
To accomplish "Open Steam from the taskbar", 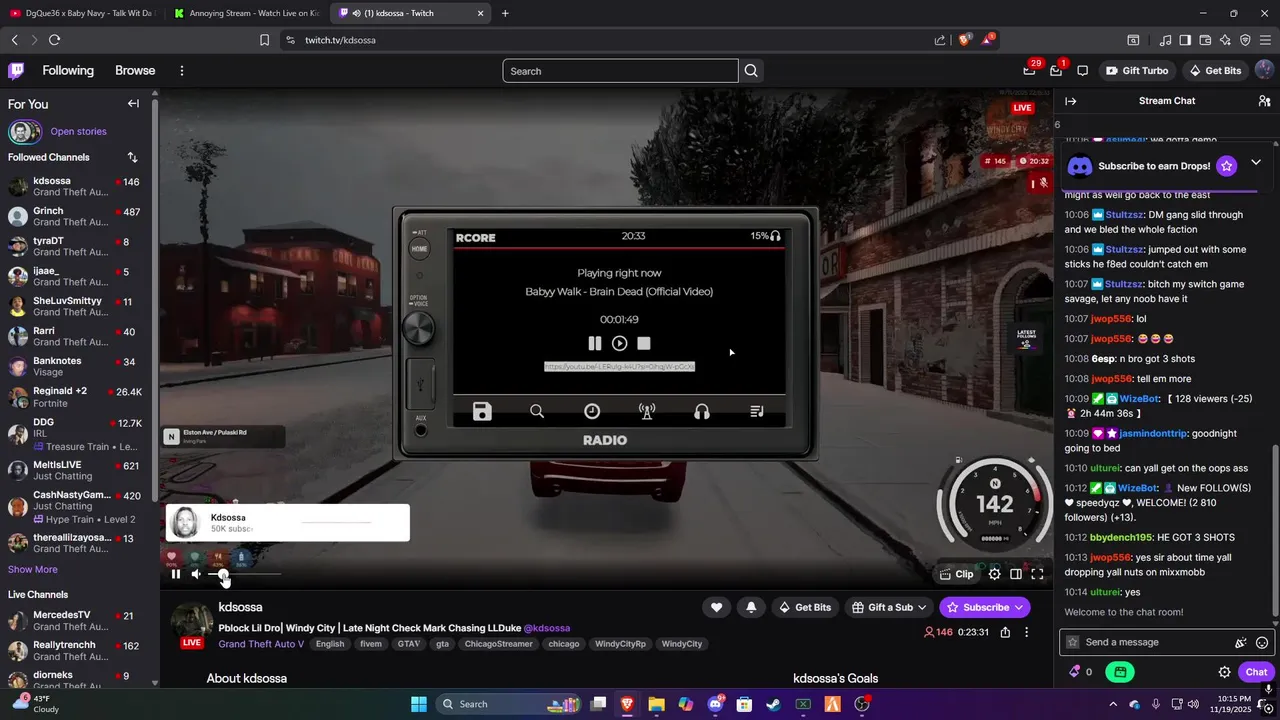I will click(774, 704).
